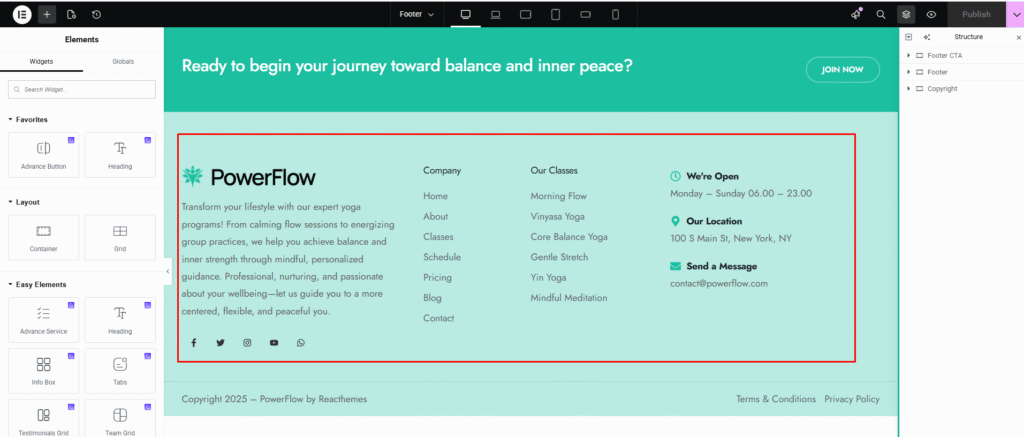1024x437 pixels.
Task: Toggle the Structure layers panel icon
Action: point(906,14)
